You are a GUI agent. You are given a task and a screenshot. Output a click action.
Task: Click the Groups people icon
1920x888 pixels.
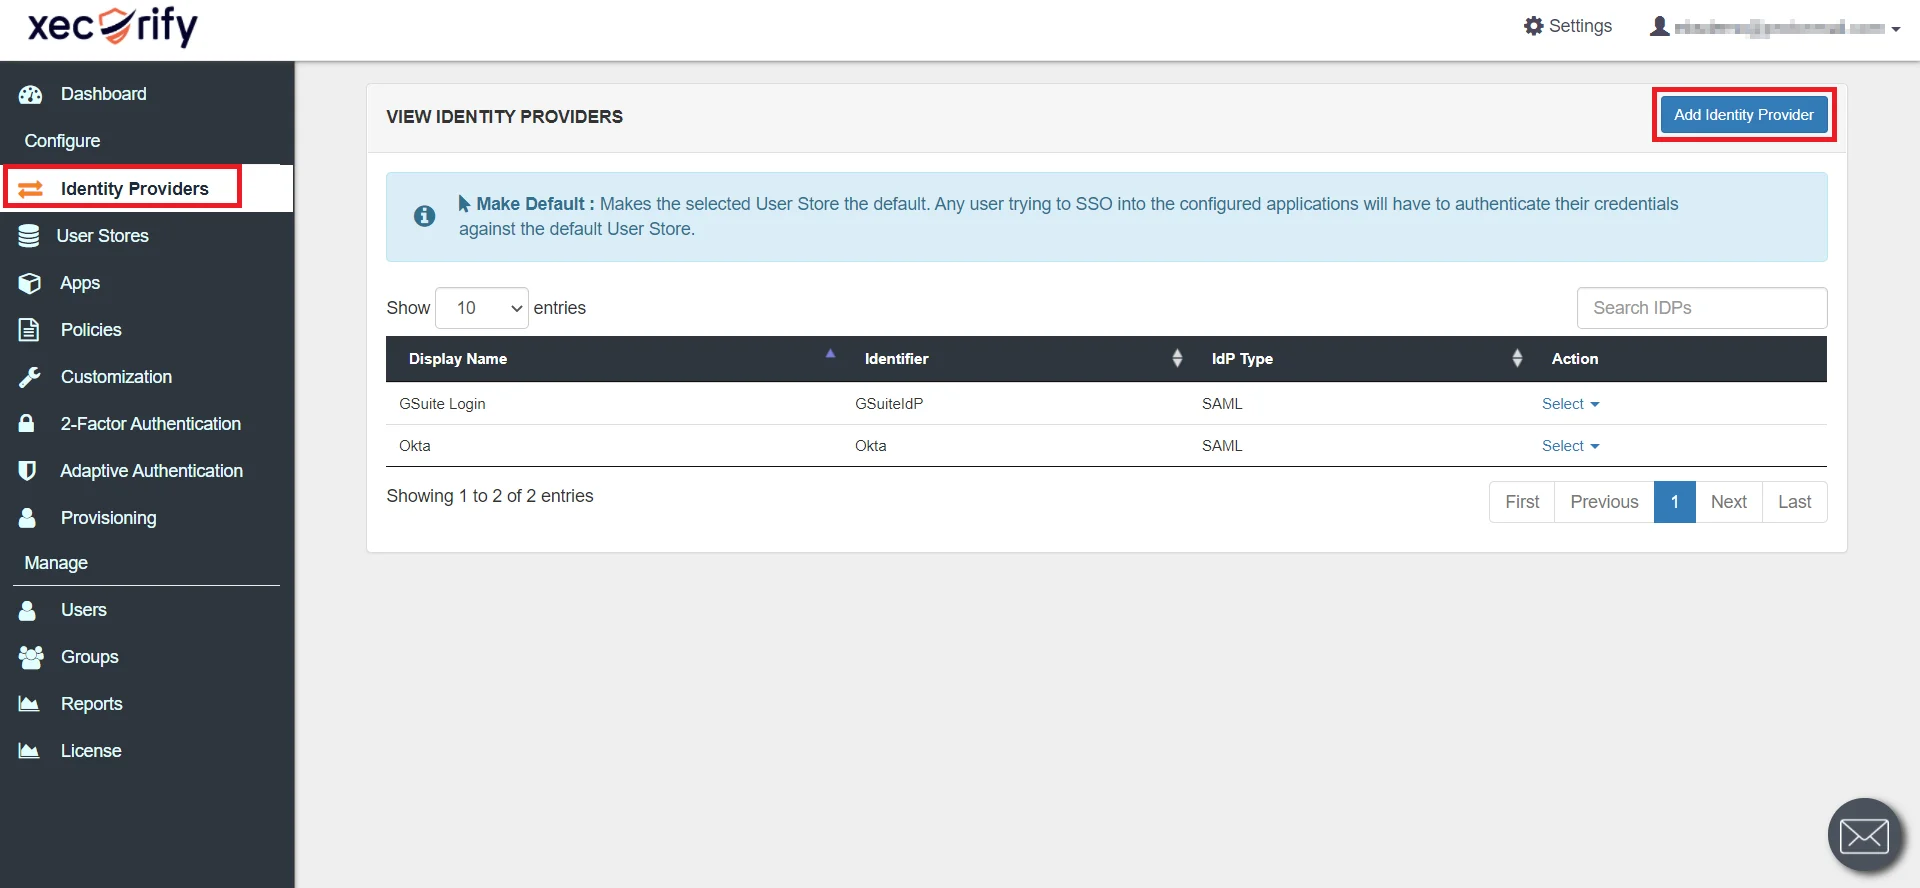coord(31,657)
